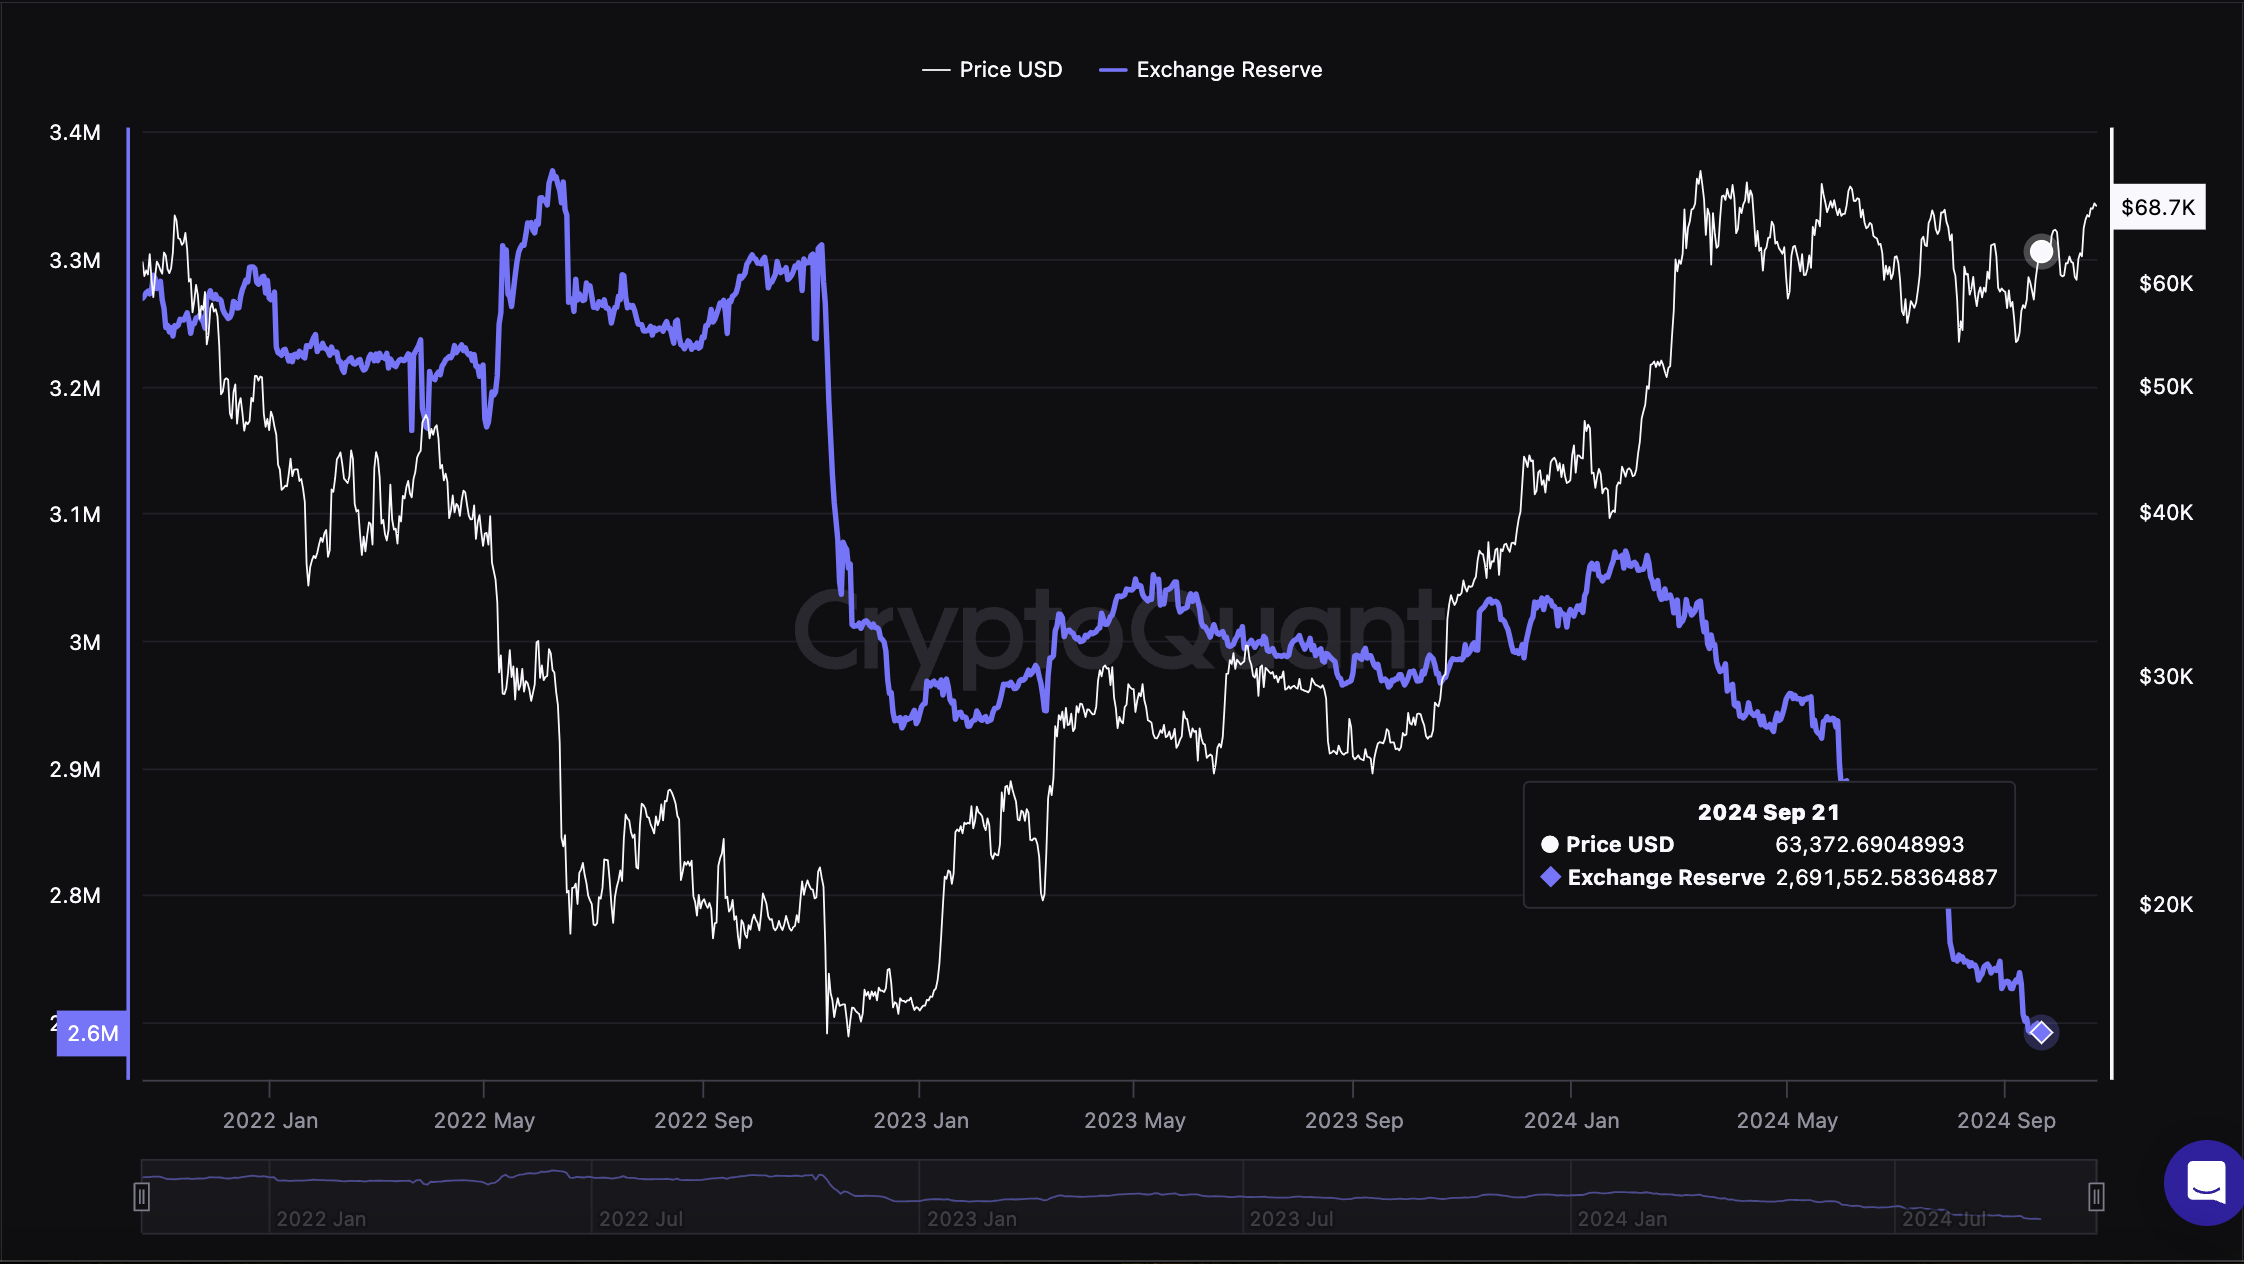
Task: Click the 2022 Sep x-axis label
Action: point(703,1120)
